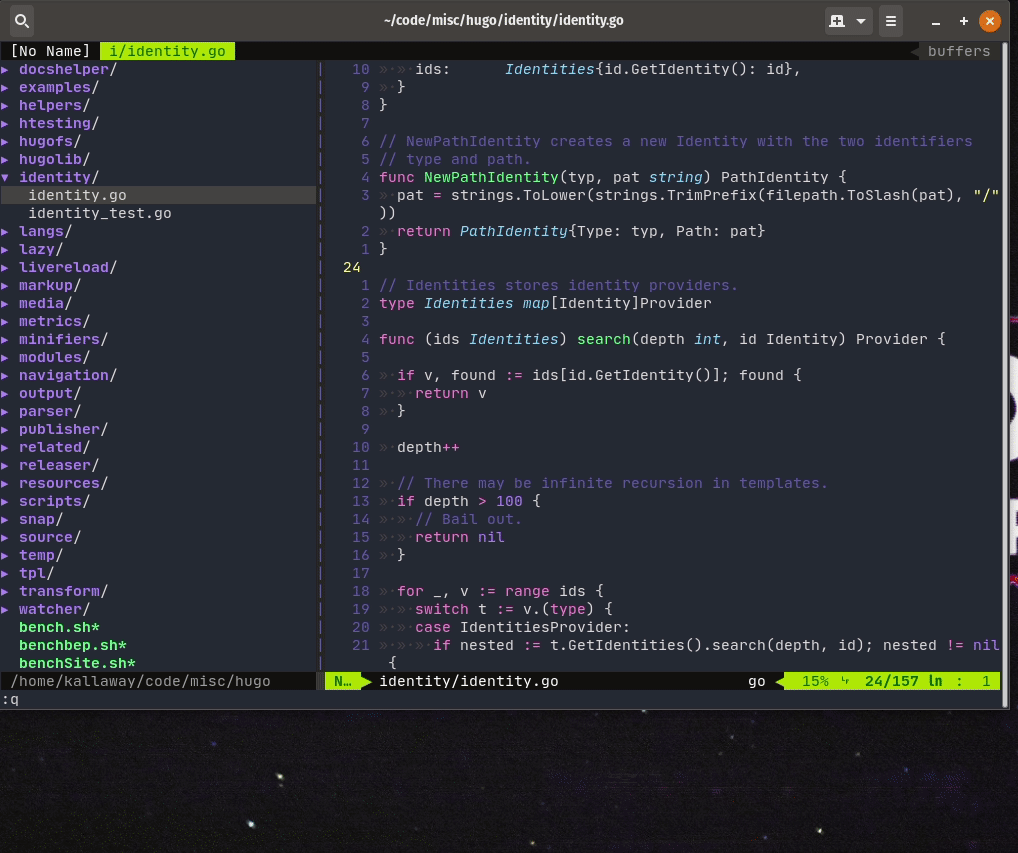Click the go filetype indicator in the statusline
The height and width of the screenshot is (853, 1018).
point(756,681)
